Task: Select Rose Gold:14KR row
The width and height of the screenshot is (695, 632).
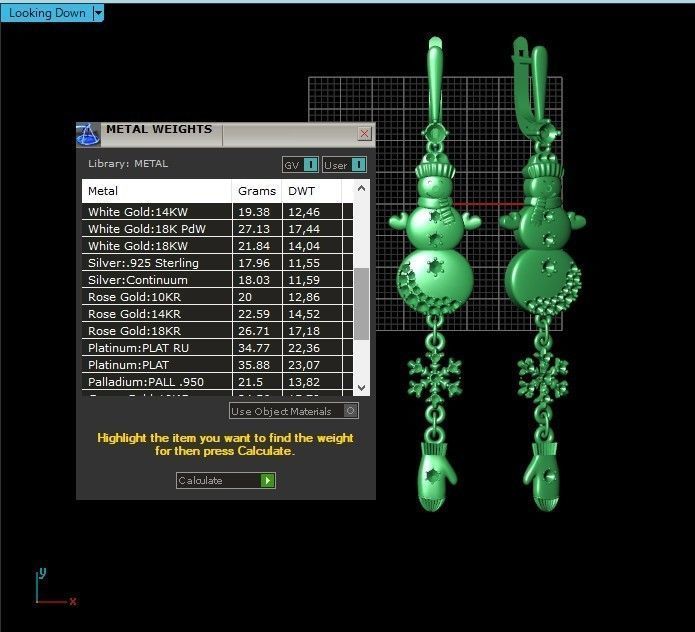Action: 217,314
